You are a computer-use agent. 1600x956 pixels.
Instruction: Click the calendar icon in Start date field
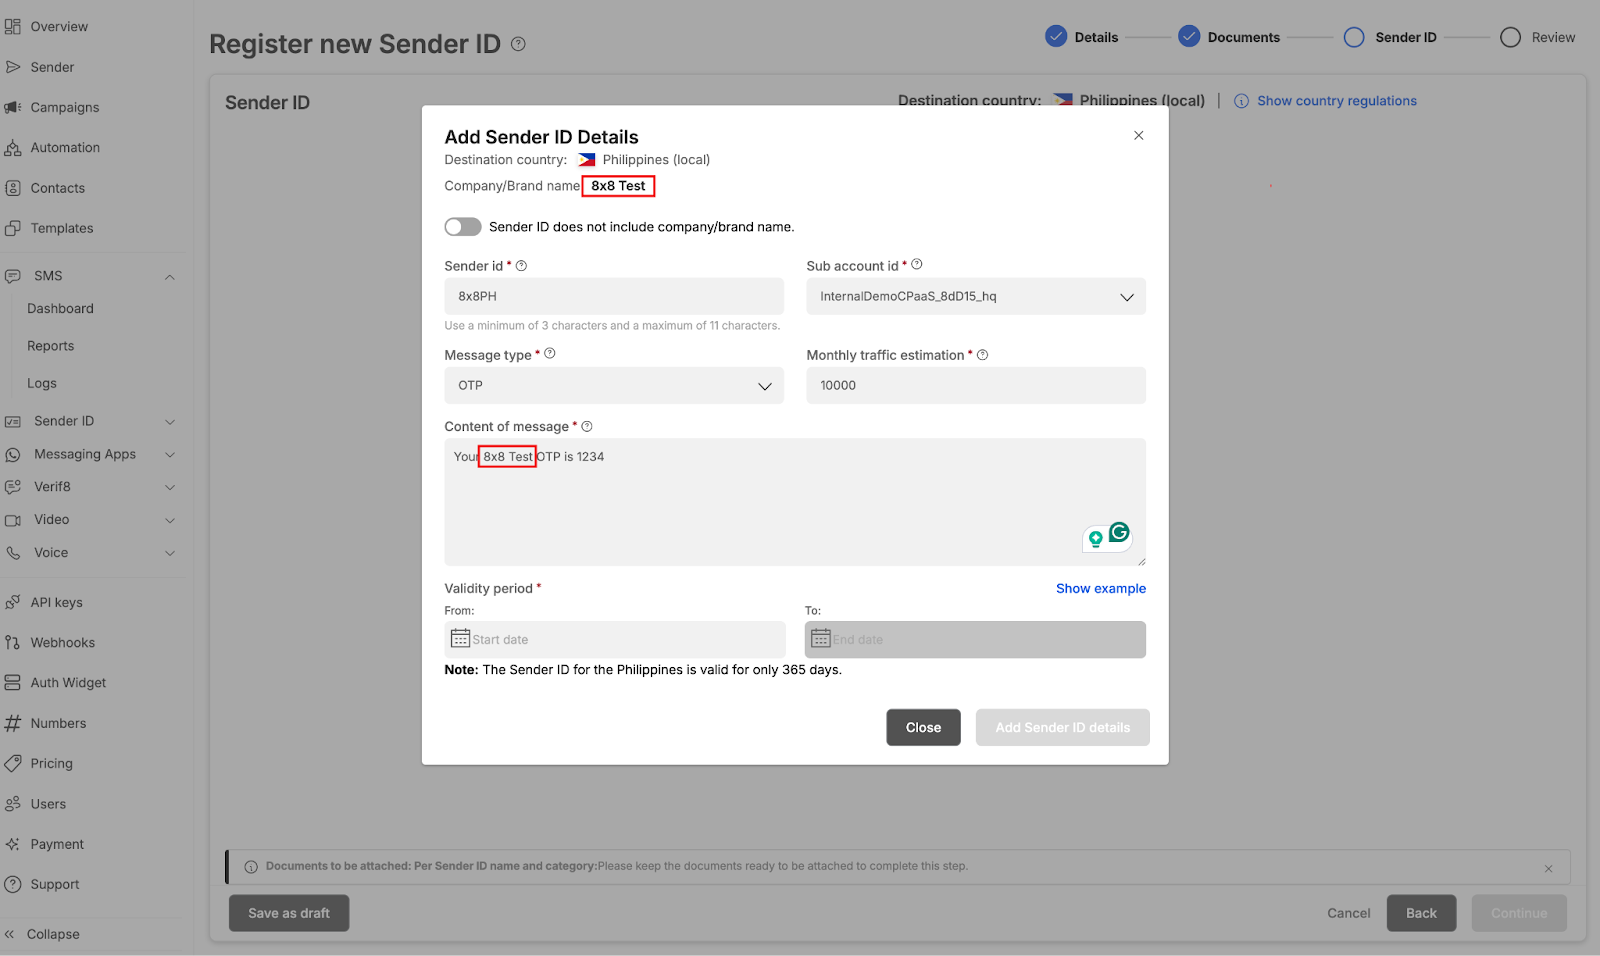coord(460,639)
